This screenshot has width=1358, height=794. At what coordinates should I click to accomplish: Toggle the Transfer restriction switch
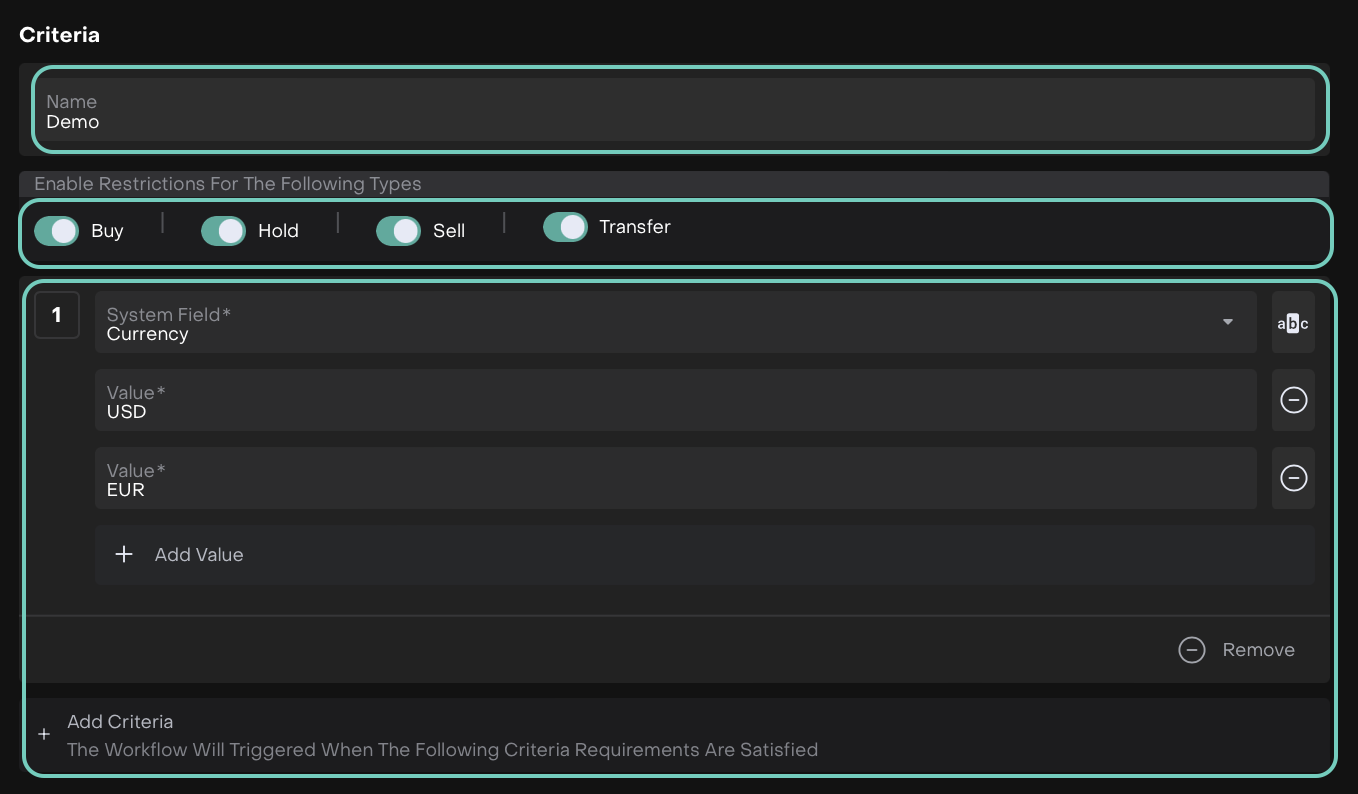point(565,227)
